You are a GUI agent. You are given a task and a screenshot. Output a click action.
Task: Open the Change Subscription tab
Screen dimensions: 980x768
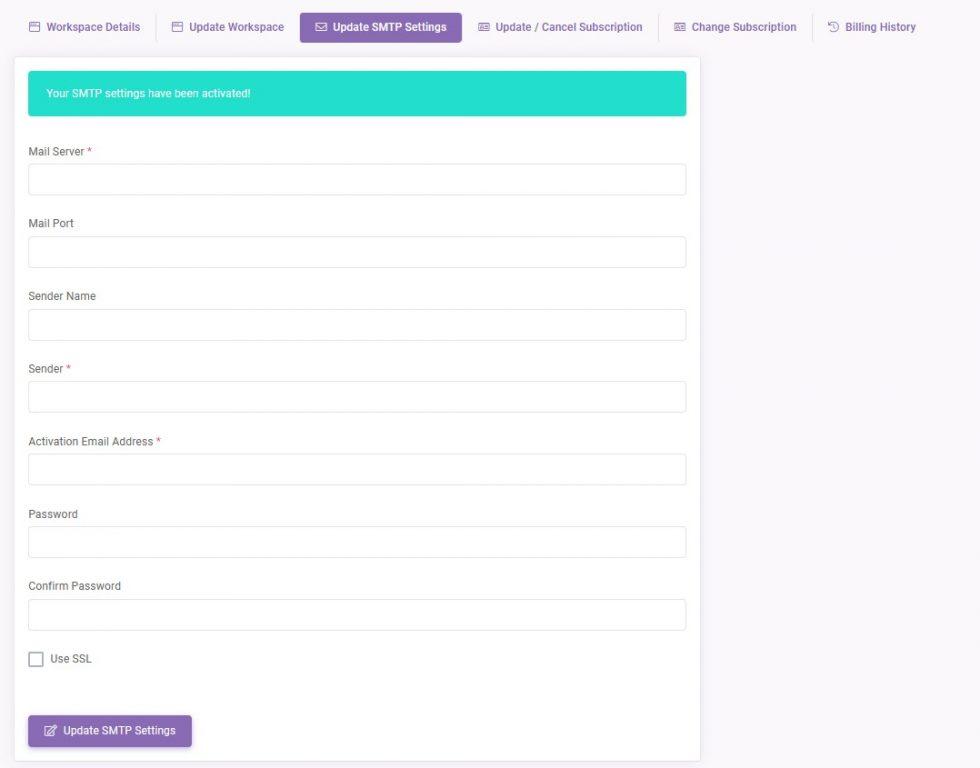(744, 27)
